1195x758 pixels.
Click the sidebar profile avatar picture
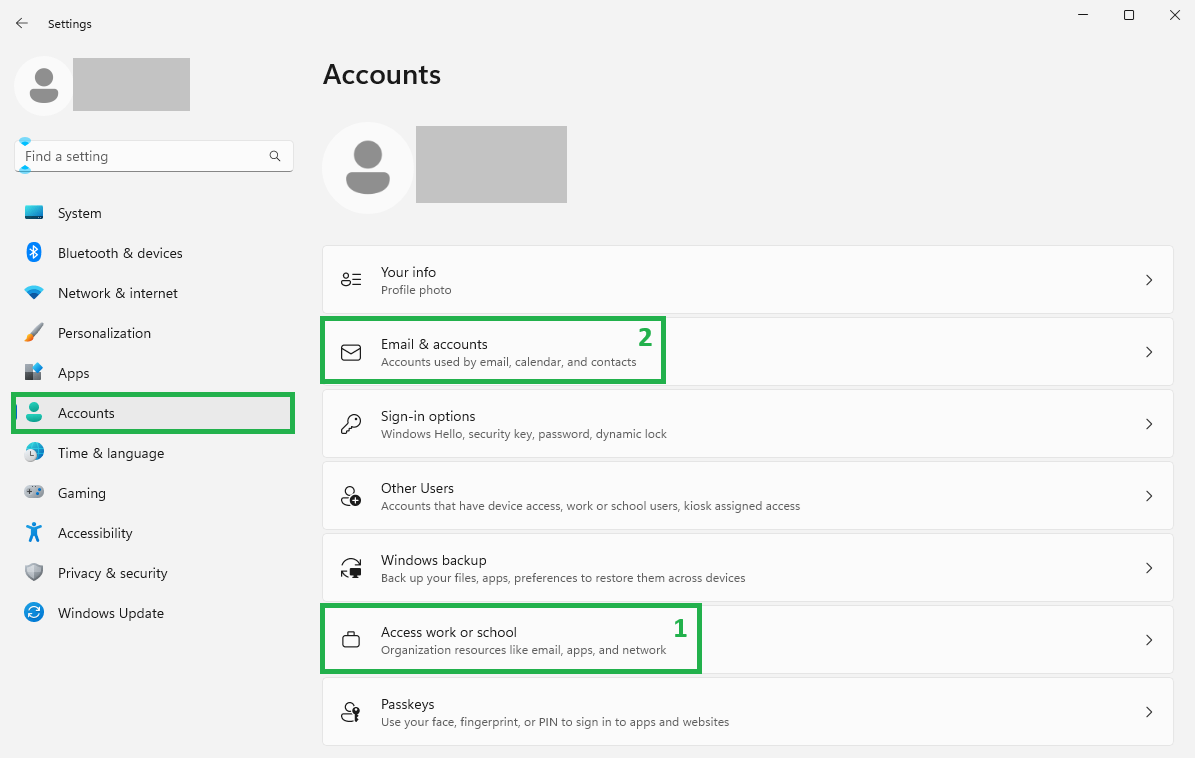(43, 85)
